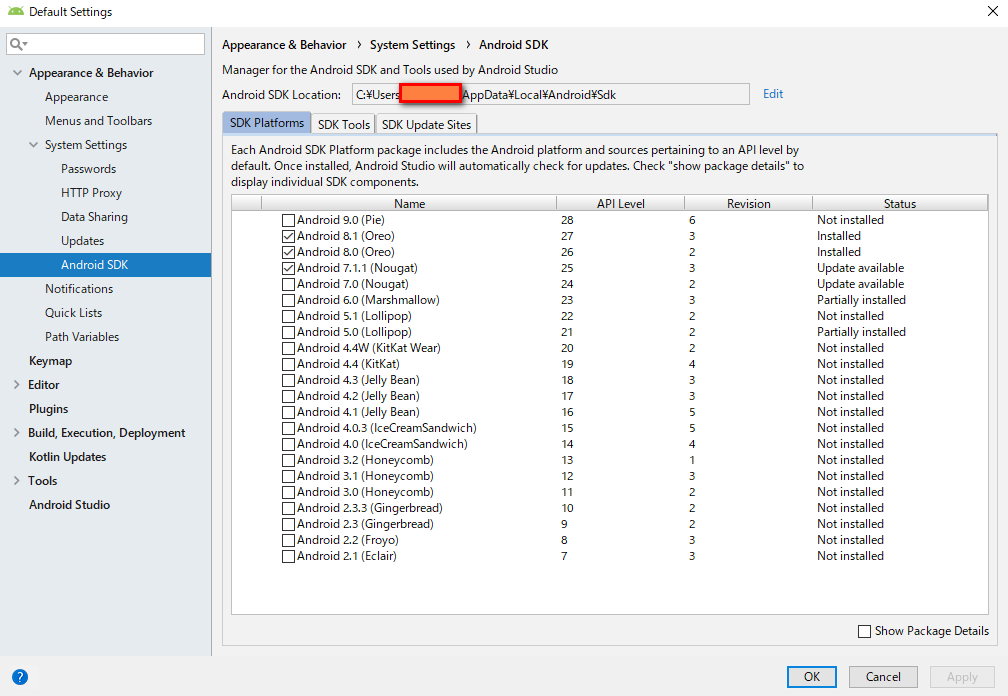Open Quick Lists settings

tap(73, 313)
